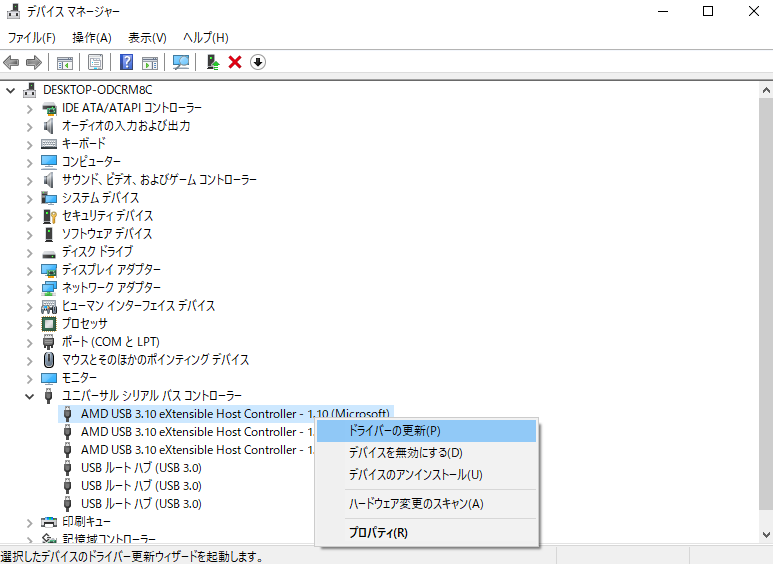The width and height of the screenshot is (773, 564).
Task: Choose ドライバーの更新(P) in context menu
Action: [x=394, y=431]
